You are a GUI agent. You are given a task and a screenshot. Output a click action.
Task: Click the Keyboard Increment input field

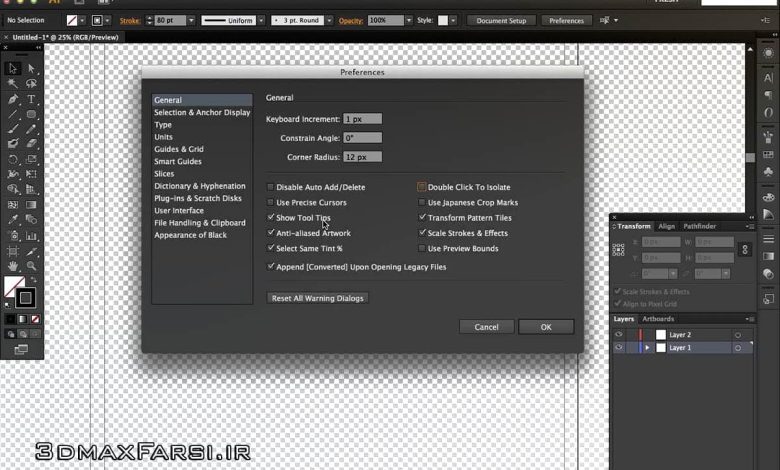[x=363, y=119]
